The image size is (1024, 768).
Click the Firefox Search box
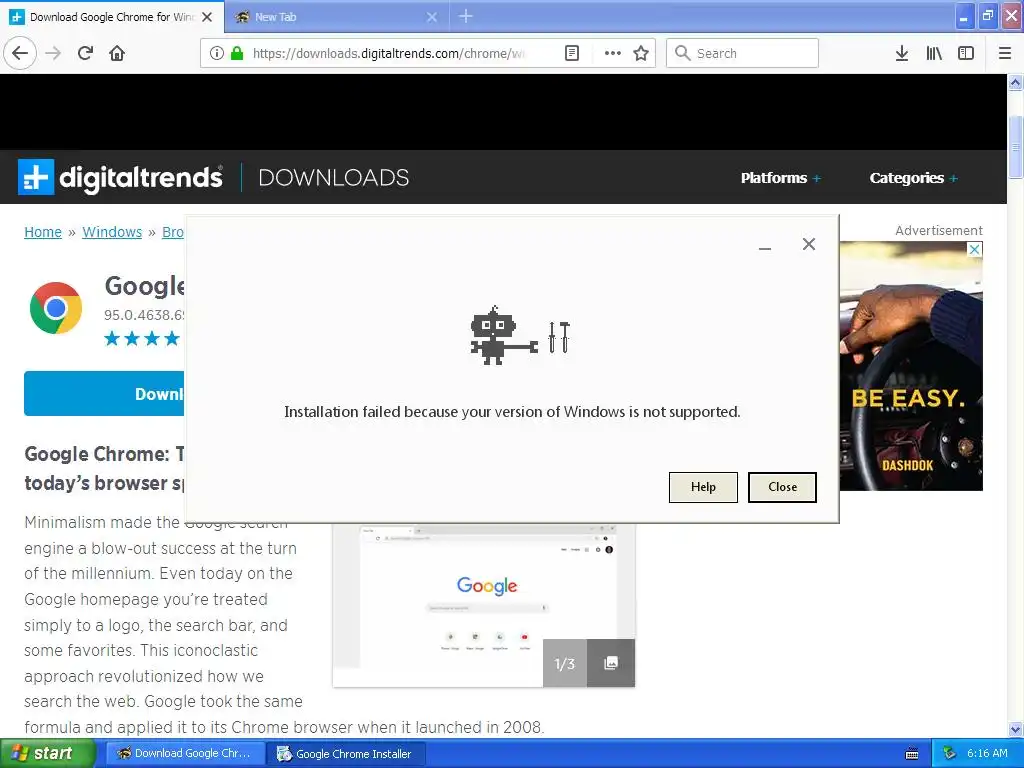743,53
